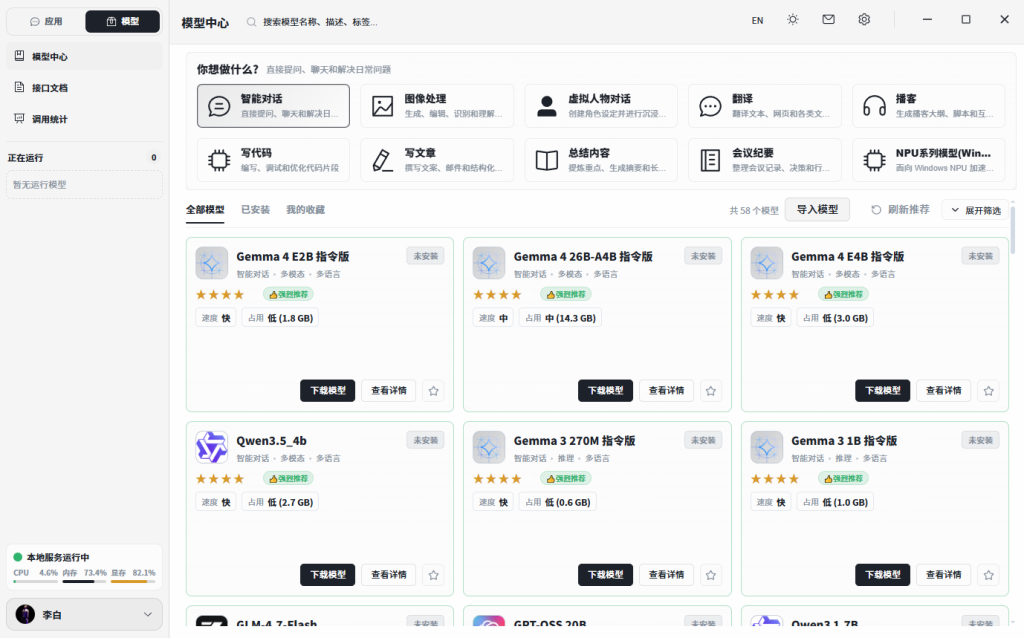This screenshot has height=638, width=1024.
Task: Click the search magnifier icon
Action: (251, 22)
